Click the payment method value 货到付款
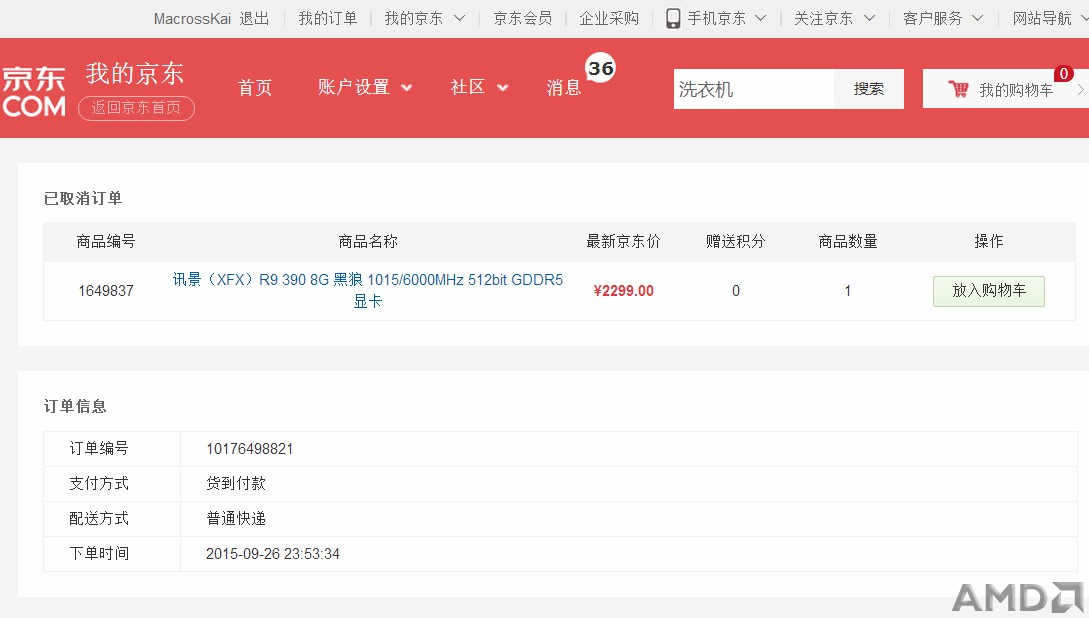Screen dimensions: 1089x618 click(x=236, y=483)
